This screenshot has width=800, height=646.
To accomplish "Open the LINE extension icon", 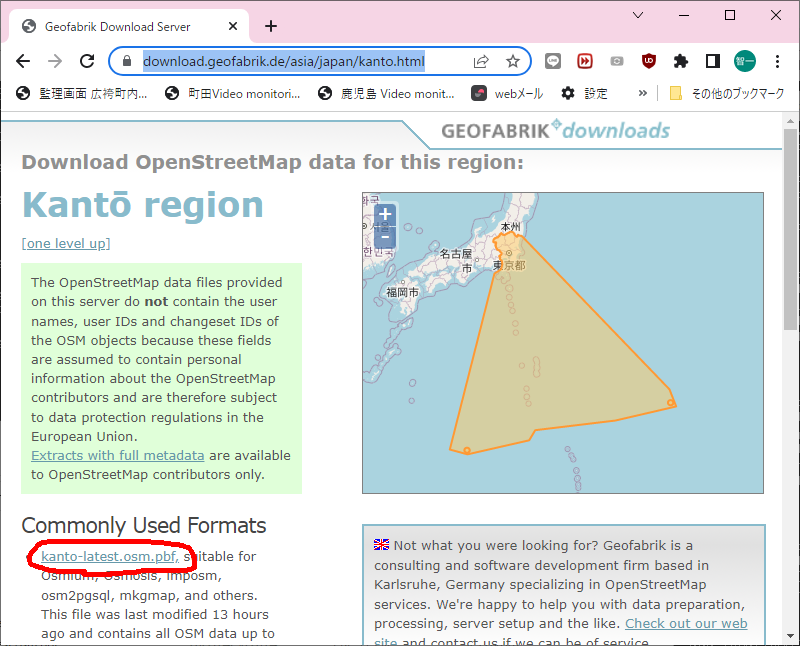I will point(553,61).
